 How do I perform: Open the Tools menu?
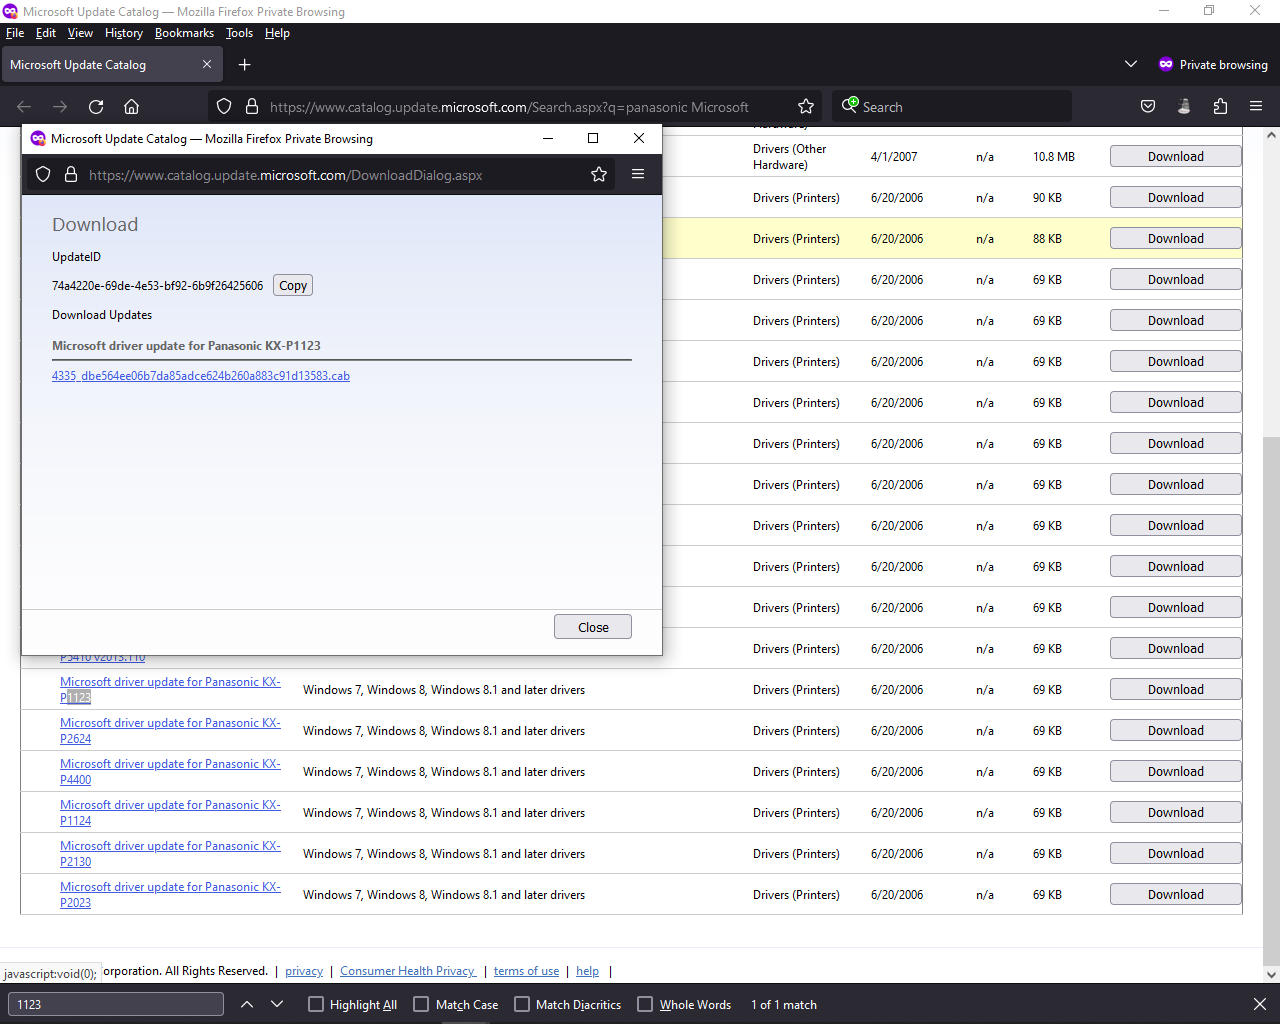(x=239, y=33)
